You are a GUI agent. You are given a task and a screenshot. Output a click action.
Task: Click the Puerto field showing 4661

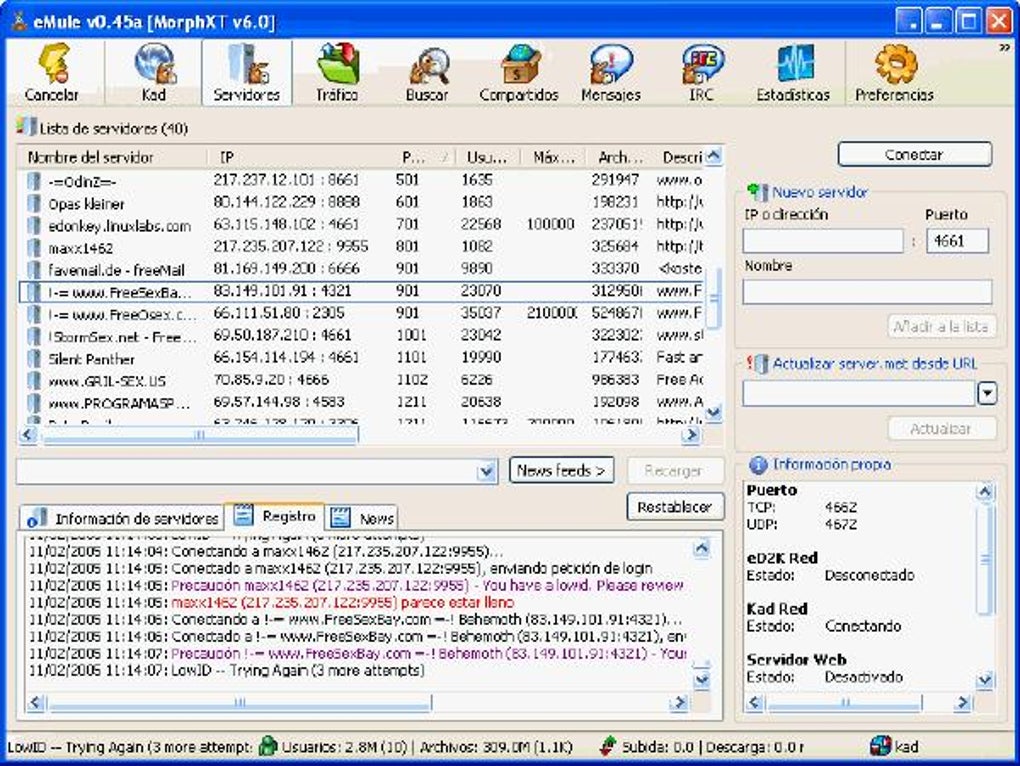[958, 241]
